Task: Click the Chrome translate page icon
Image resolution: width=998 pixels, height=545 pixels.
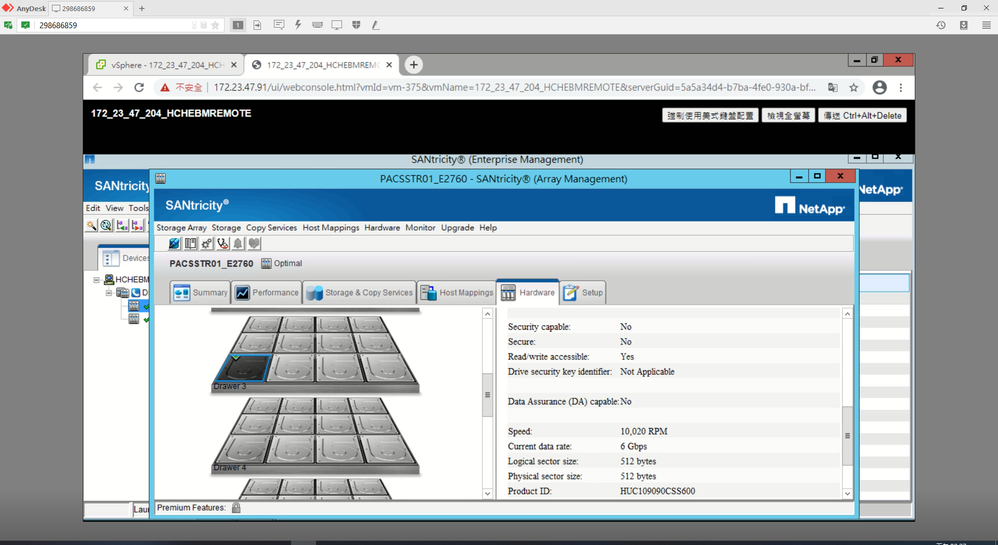Action: 833,88
